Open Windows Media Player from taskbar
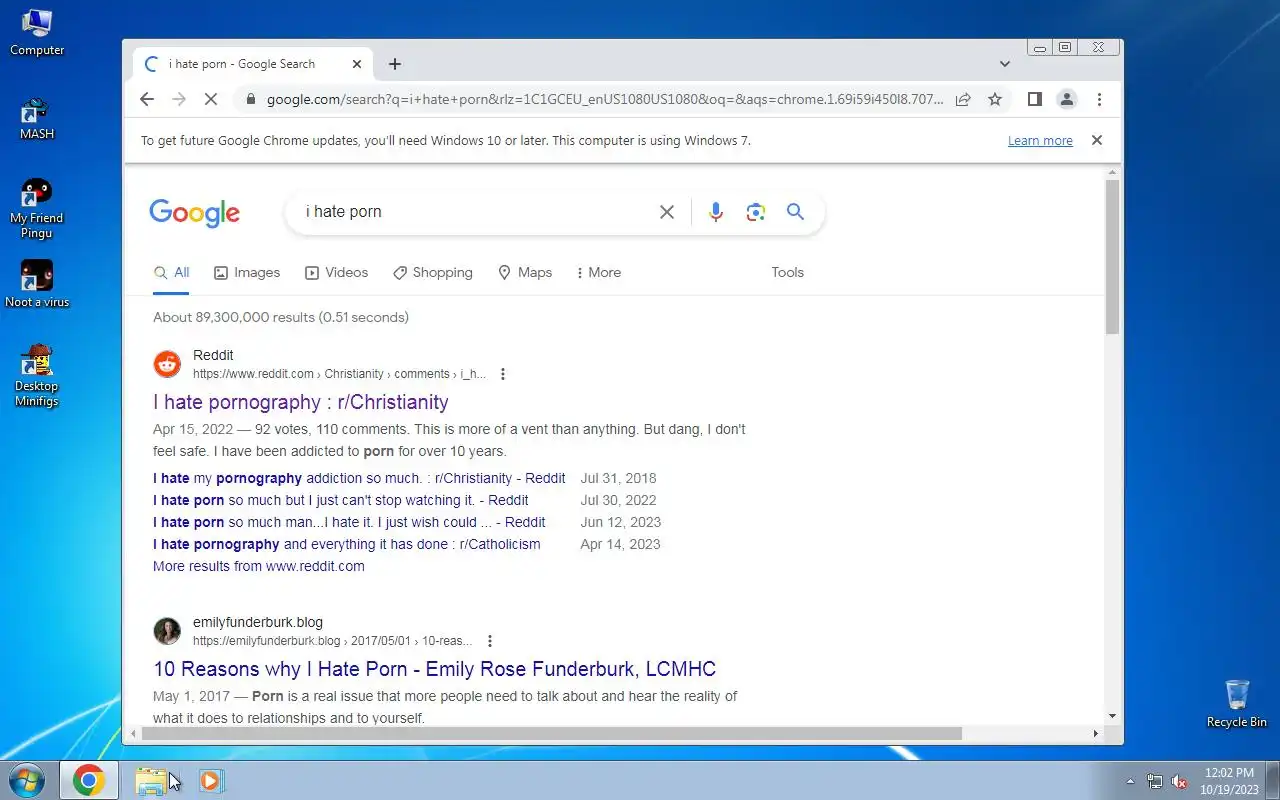Image resolution: width=1280 pixels, height=800 pixels. 211,781
